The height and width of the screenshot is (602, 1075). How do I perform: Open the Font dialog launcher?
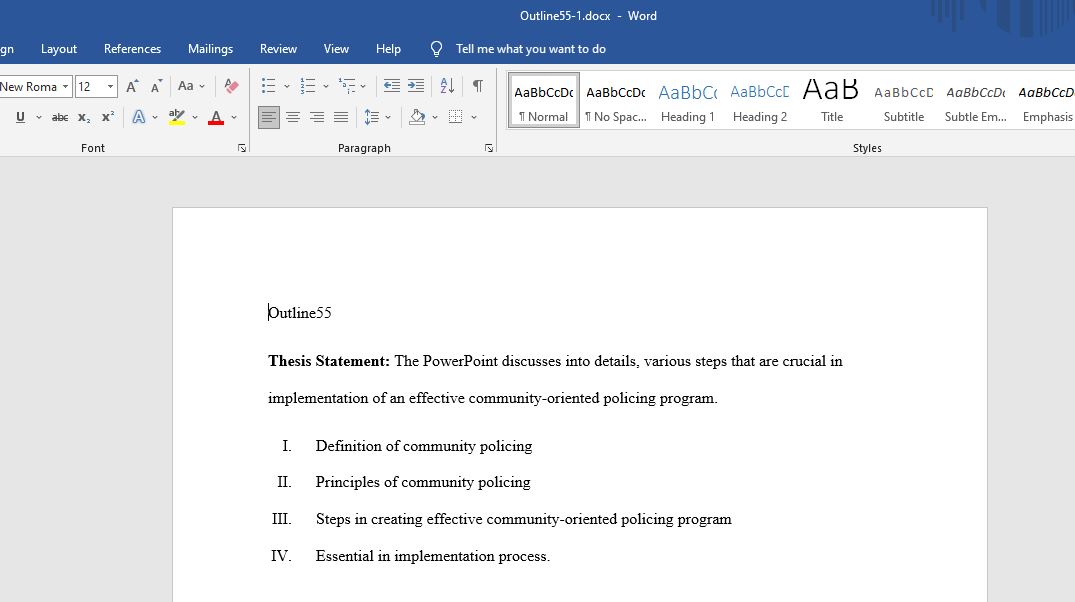point(242,148)
